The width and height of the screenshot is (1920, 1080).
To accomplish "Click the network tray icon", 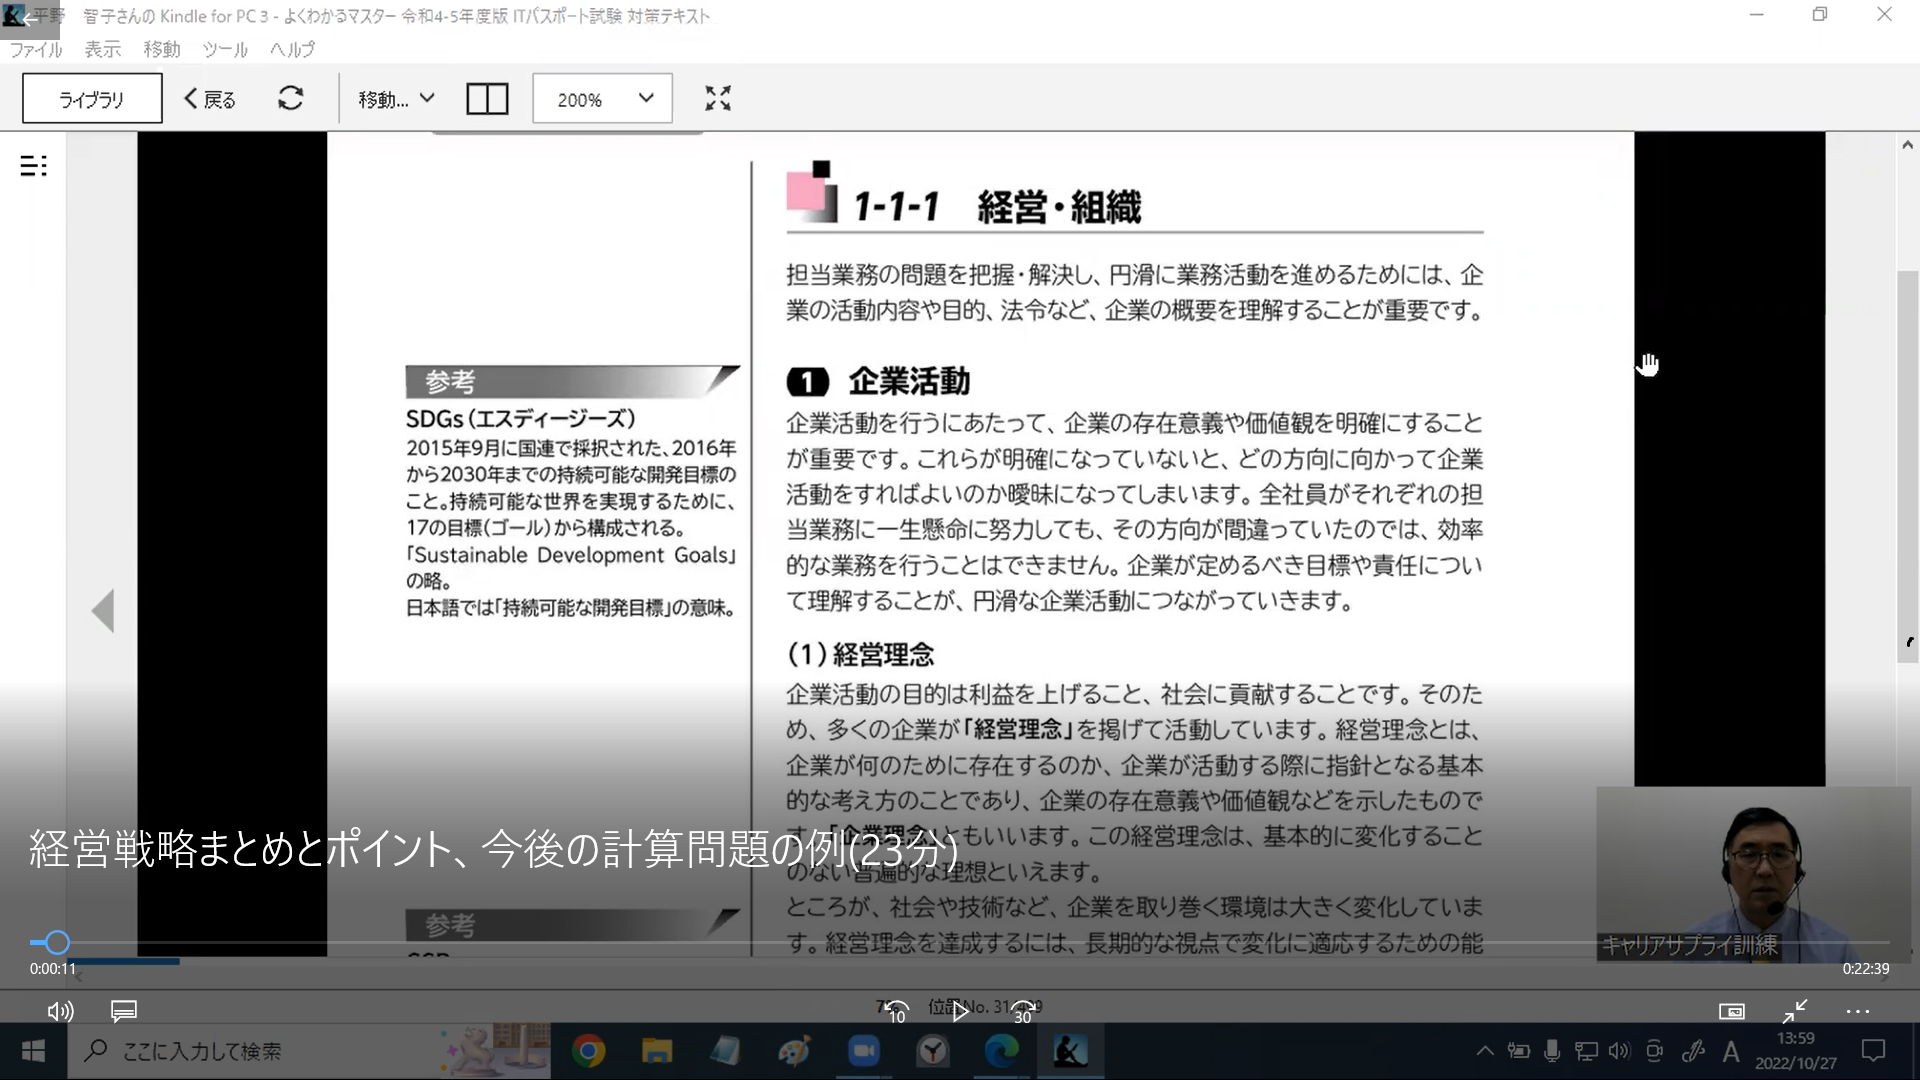I will tap(1586, 1051).
